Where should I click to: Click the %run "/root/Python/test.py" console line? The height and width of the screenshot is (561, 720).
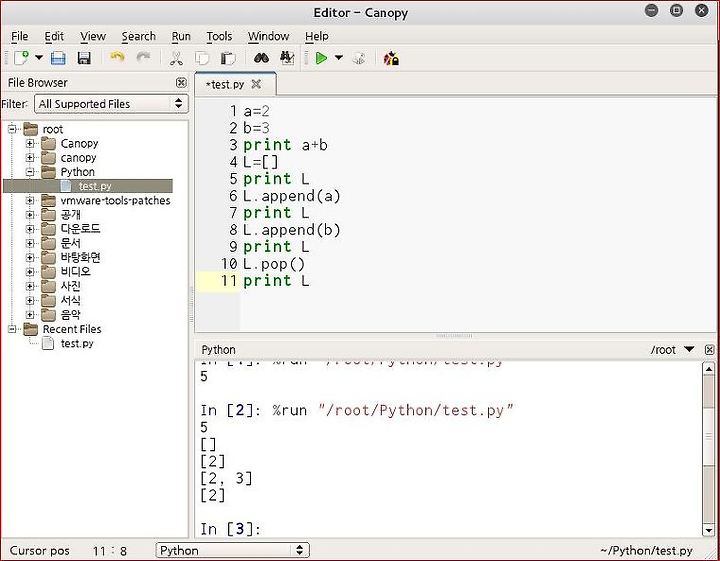pyautogui.click(x=357, y=410)
